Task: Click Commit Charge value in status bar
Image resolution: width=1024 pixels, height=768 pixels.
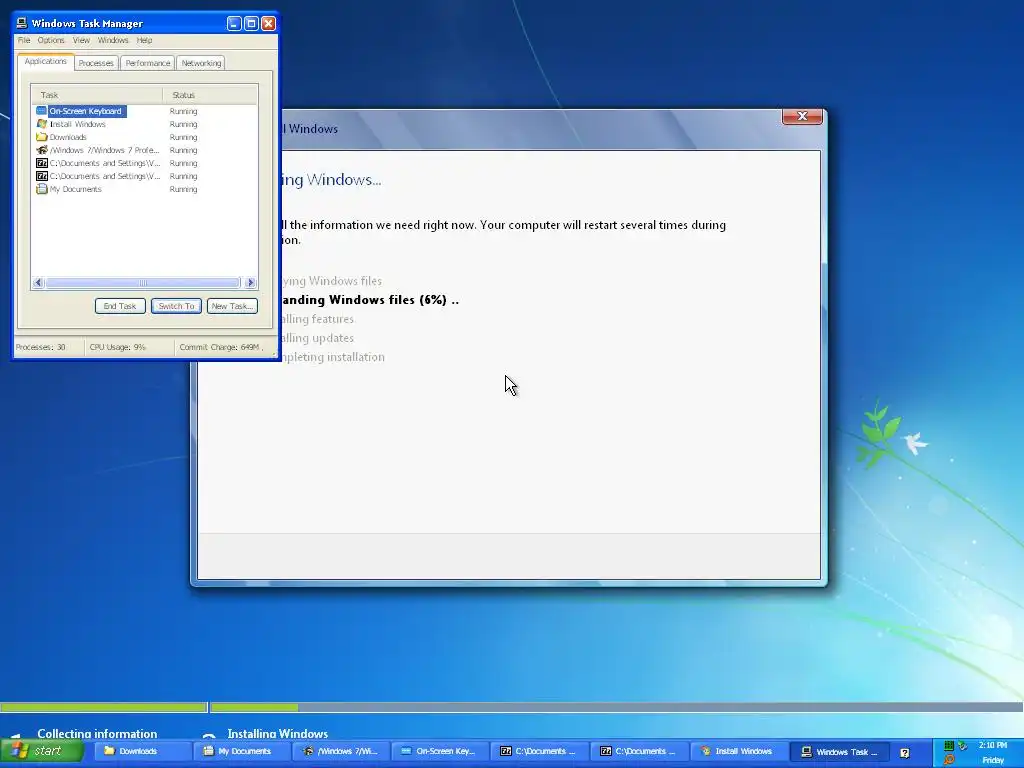Action: 219,347
